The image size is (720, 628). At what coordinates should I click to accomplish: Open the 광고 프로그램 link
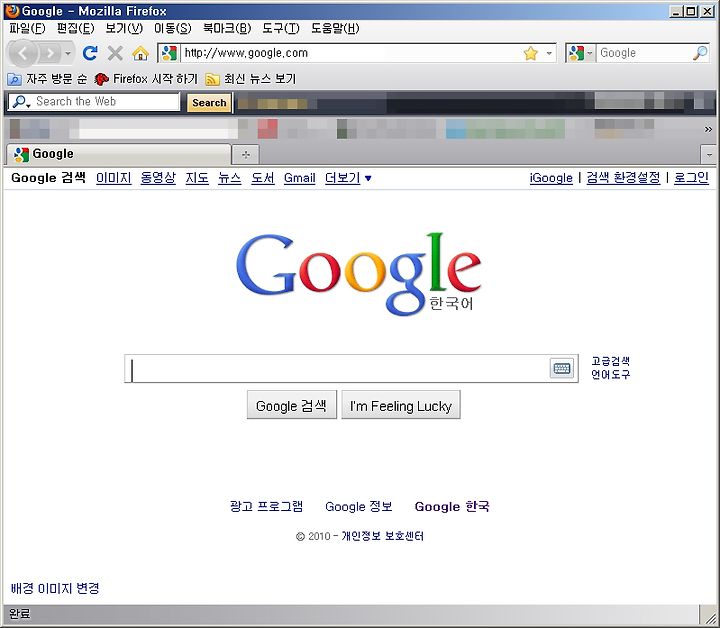point(266,507)
